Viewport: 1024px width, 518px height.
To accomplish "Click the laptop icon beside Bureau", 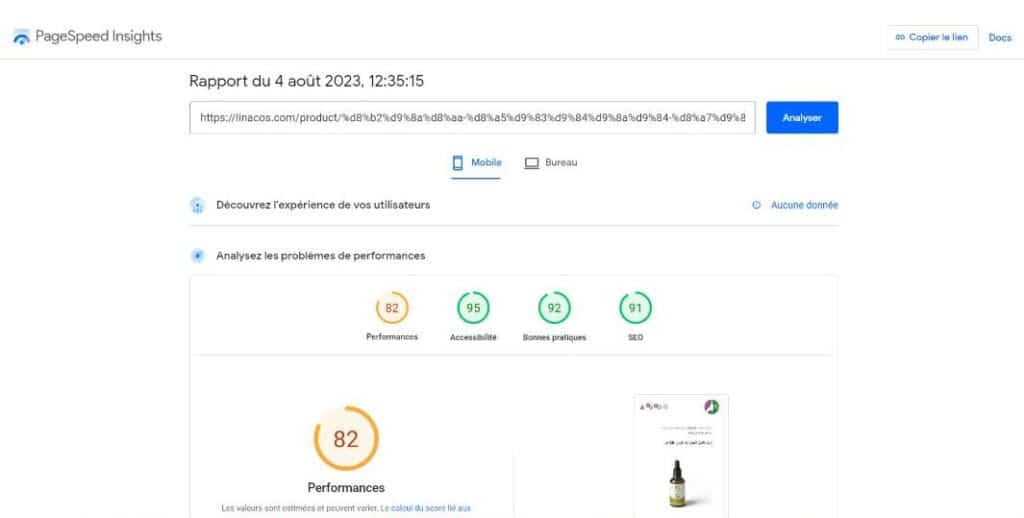I will pos(532,163).
